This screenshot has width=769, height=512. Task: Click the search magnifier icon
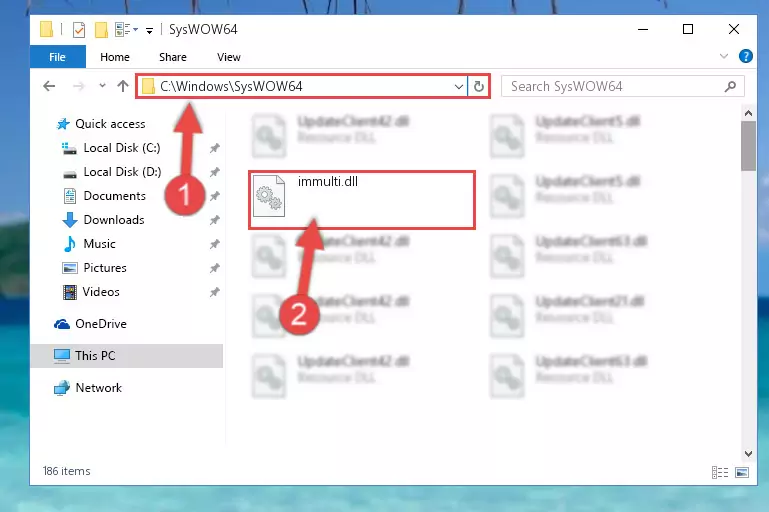pyautogui.click(x=730, y=86)
